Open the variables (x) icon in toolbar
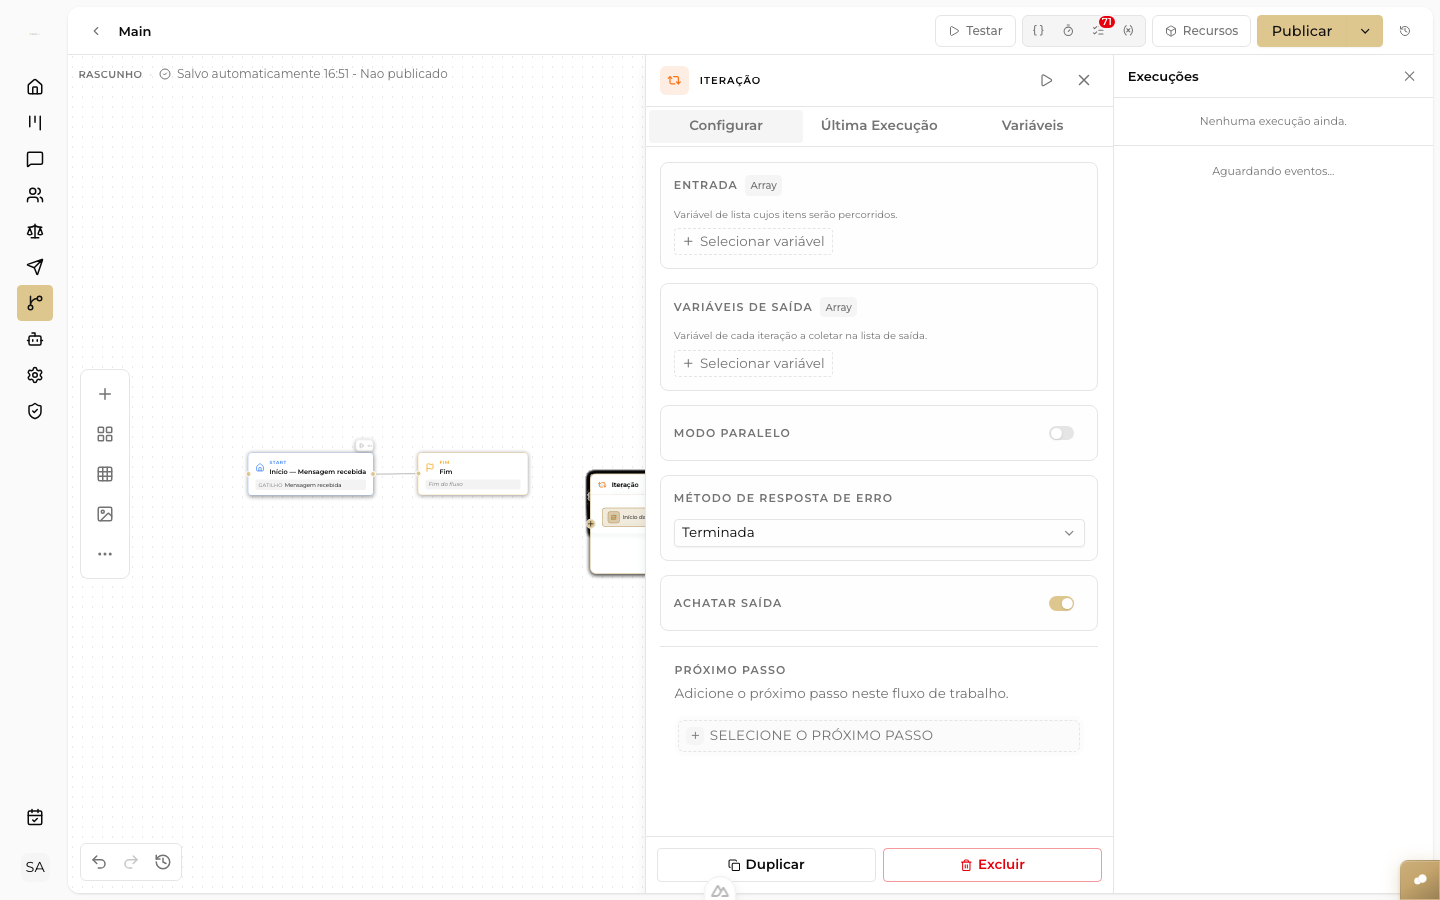This screenshot has height=900, width=1440. coord(1129,31)
